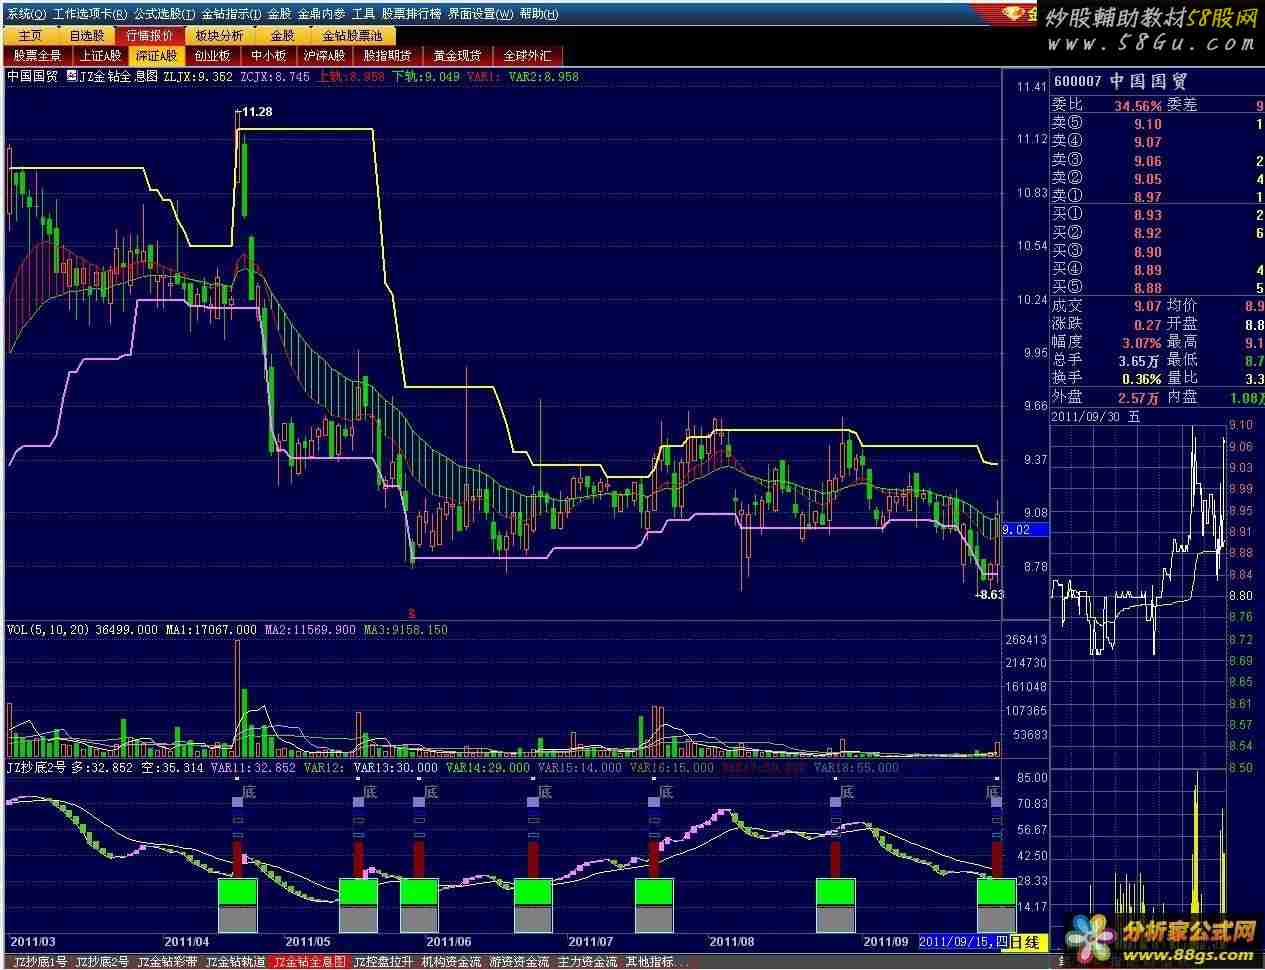Select the 股指期货 sub-tab
This screenshot has width=1265, height=970.
click(x=388, y=56)
